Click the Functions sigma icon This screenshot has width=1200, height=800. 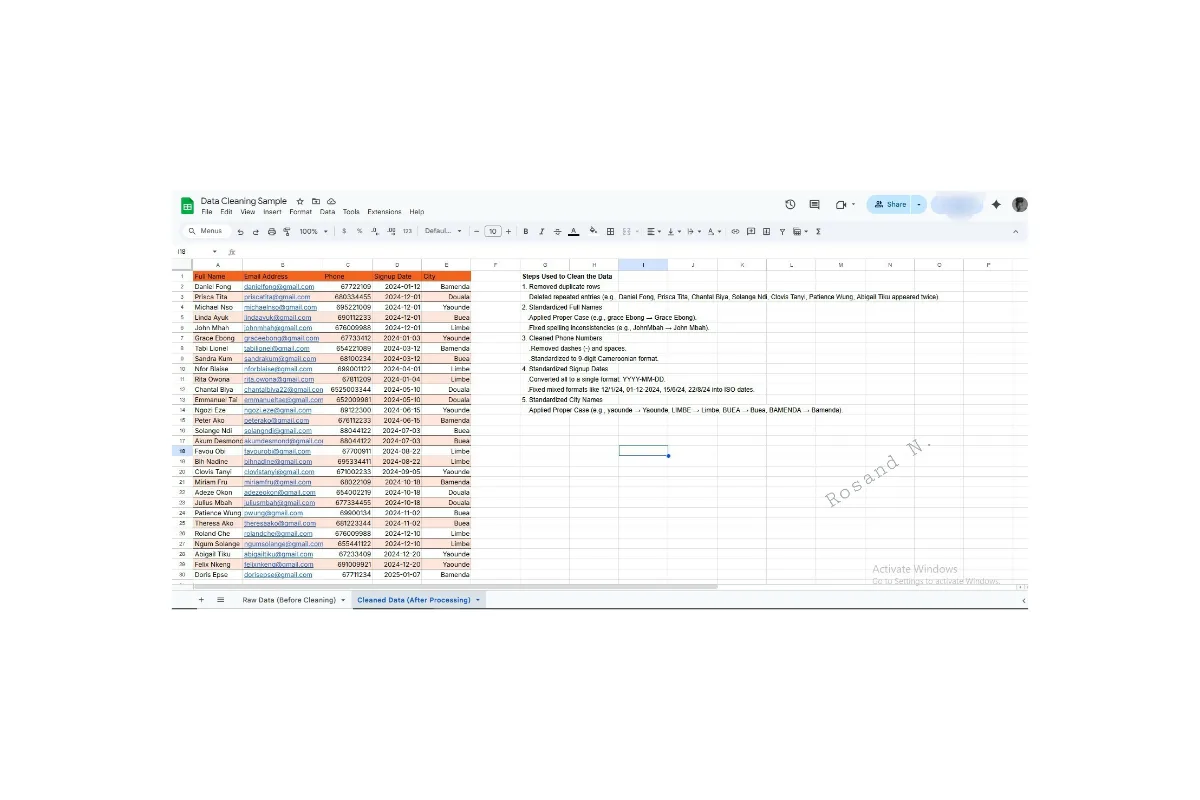[x=819, y=231]
